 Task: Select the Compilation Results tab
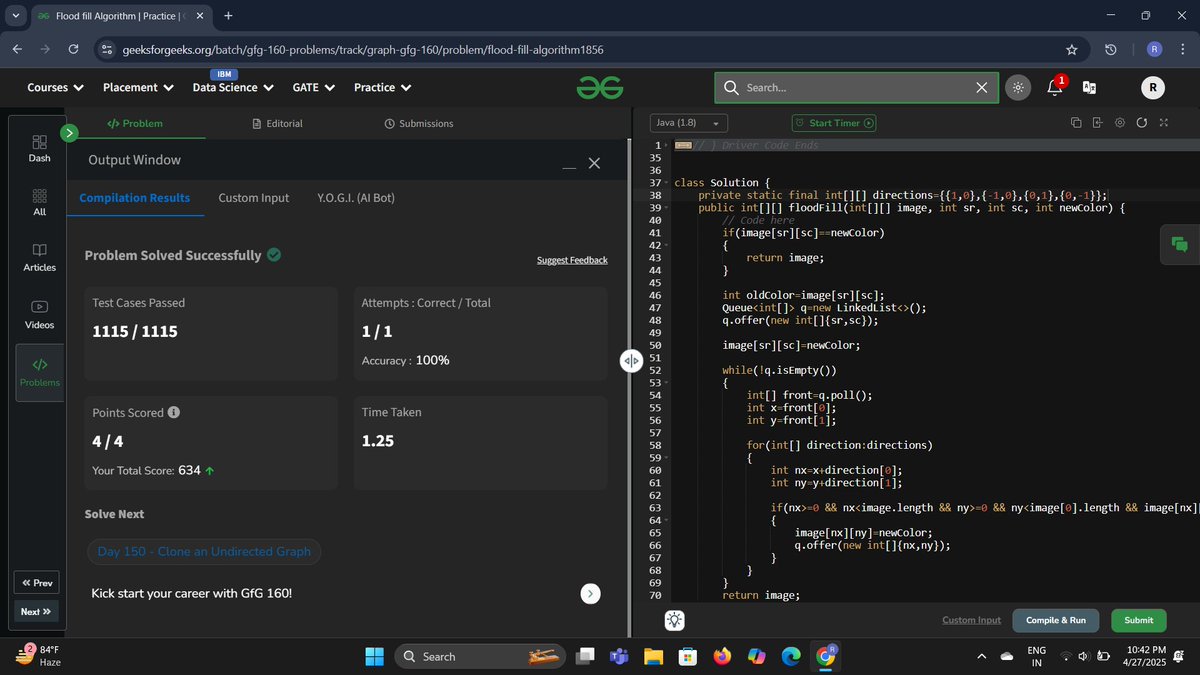click(x=135, y=198)
